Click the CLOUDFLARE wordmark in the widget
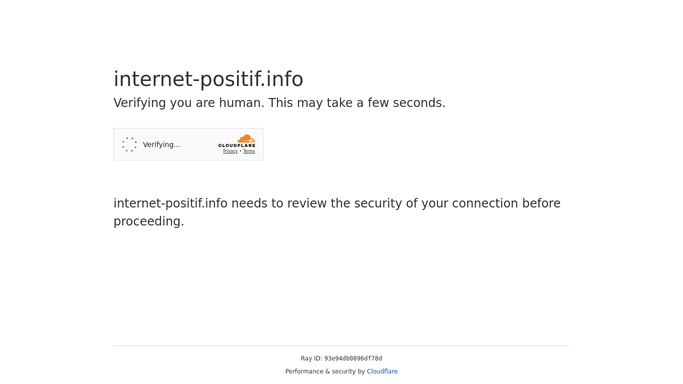 click(x=237, y=145)
